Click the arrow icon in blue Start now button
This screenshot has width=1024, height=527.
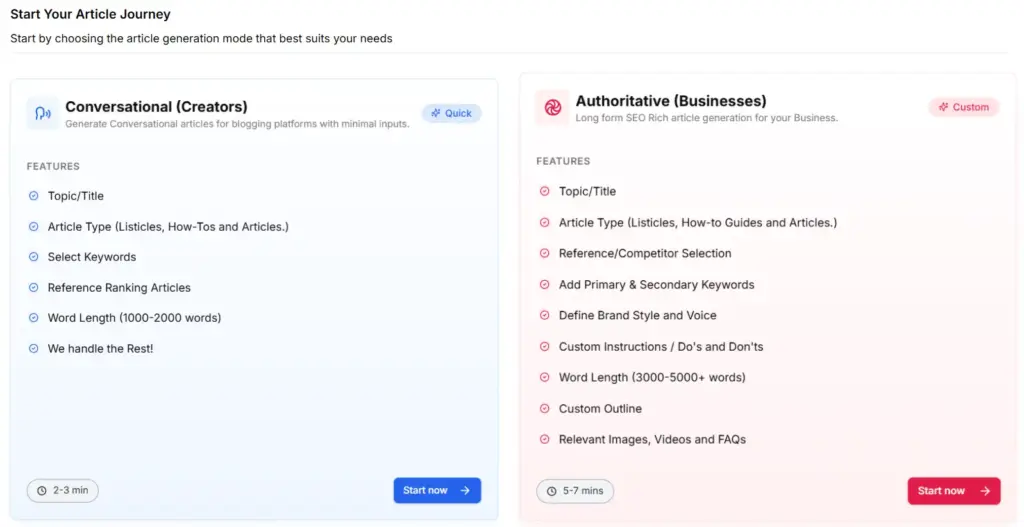point(465,490)
